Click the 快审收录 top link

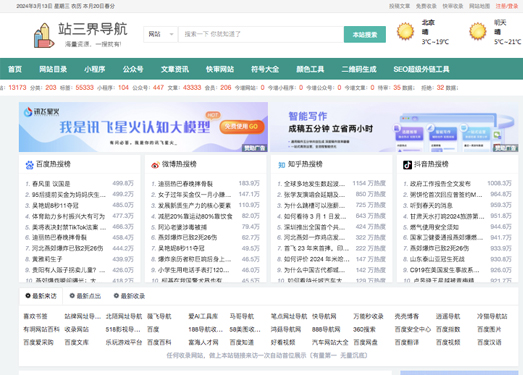453,6
